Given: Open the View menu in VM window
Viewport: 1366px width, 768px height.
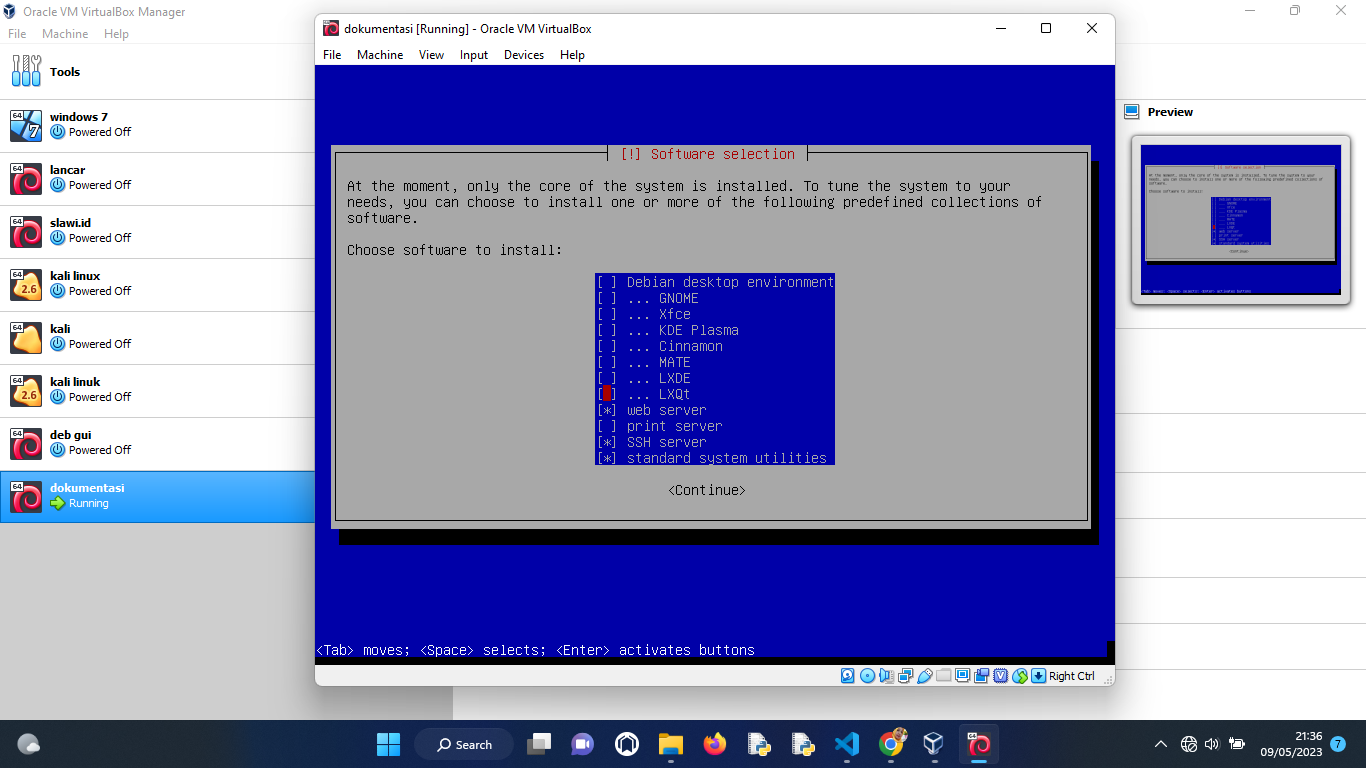Looking at the screenshot, I should pos(431,55).
